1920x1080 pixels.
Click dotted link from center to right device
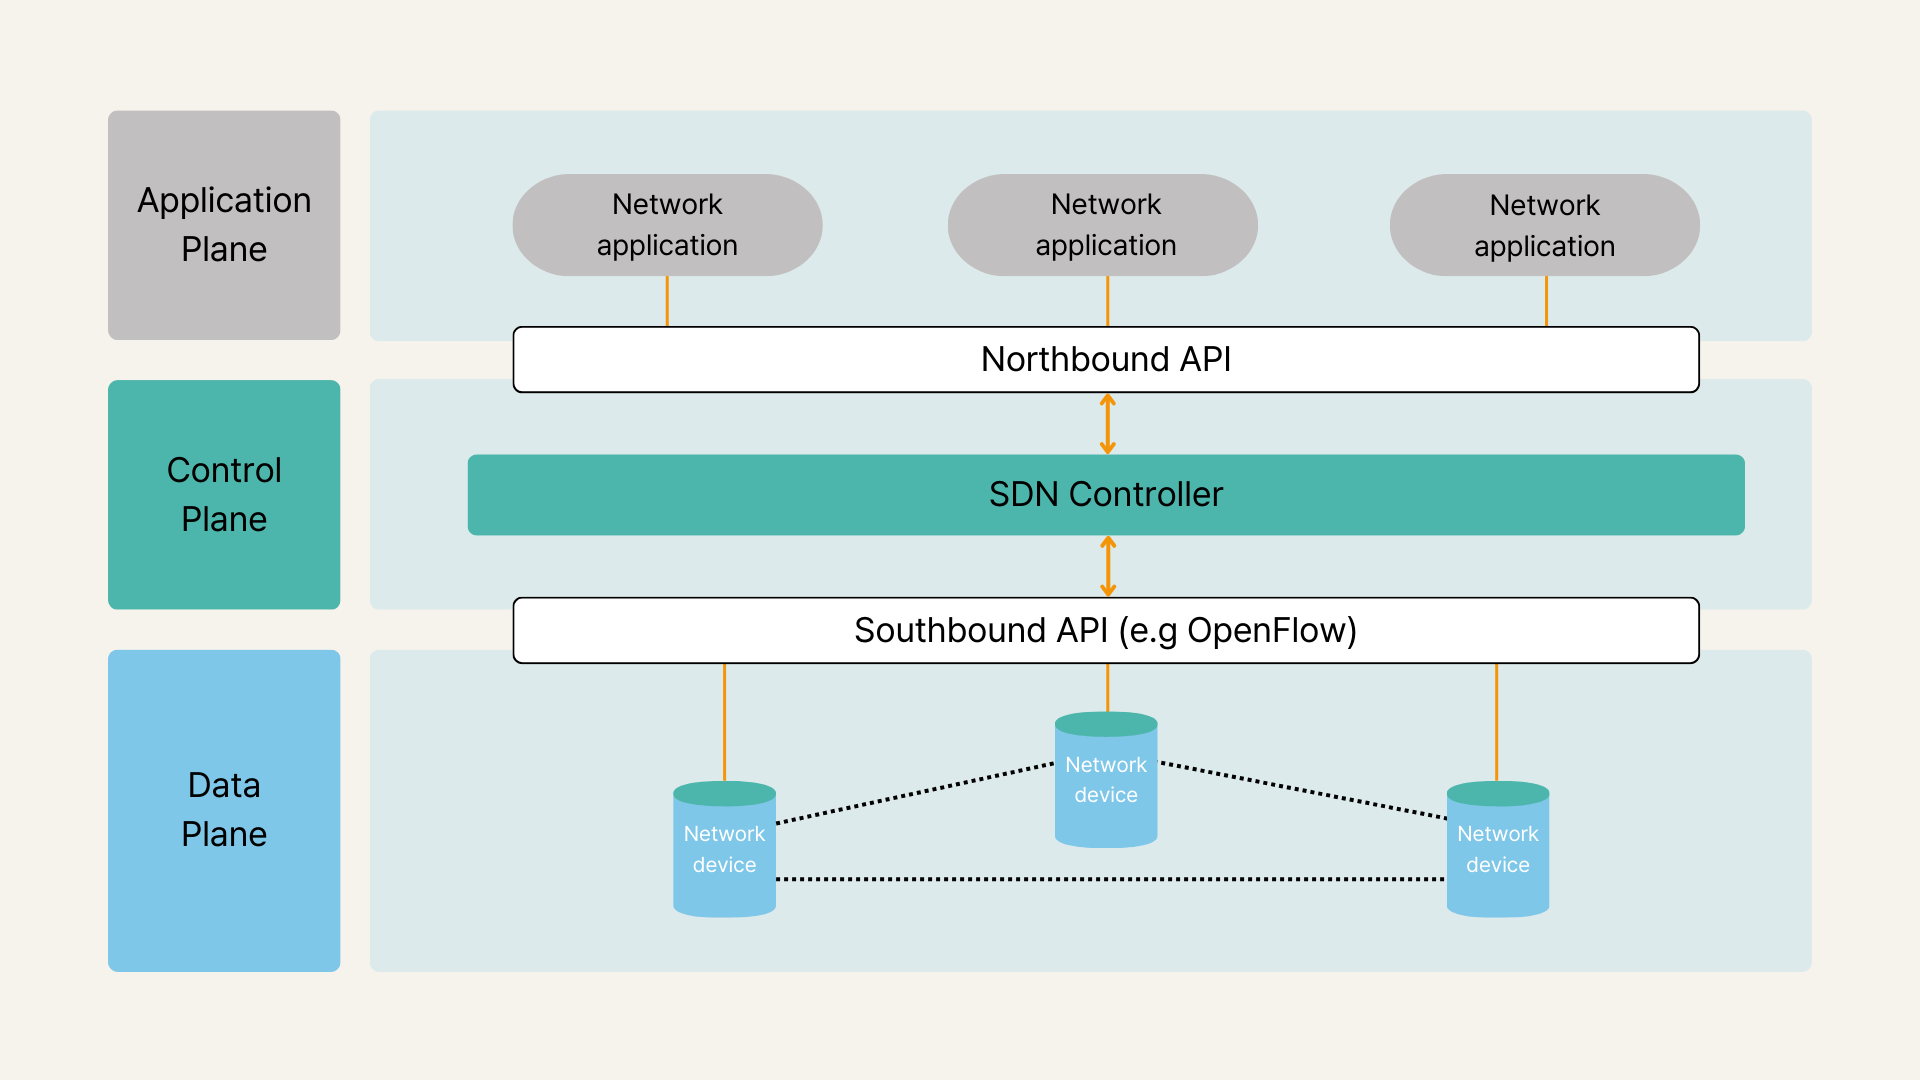coord(1303,791)
